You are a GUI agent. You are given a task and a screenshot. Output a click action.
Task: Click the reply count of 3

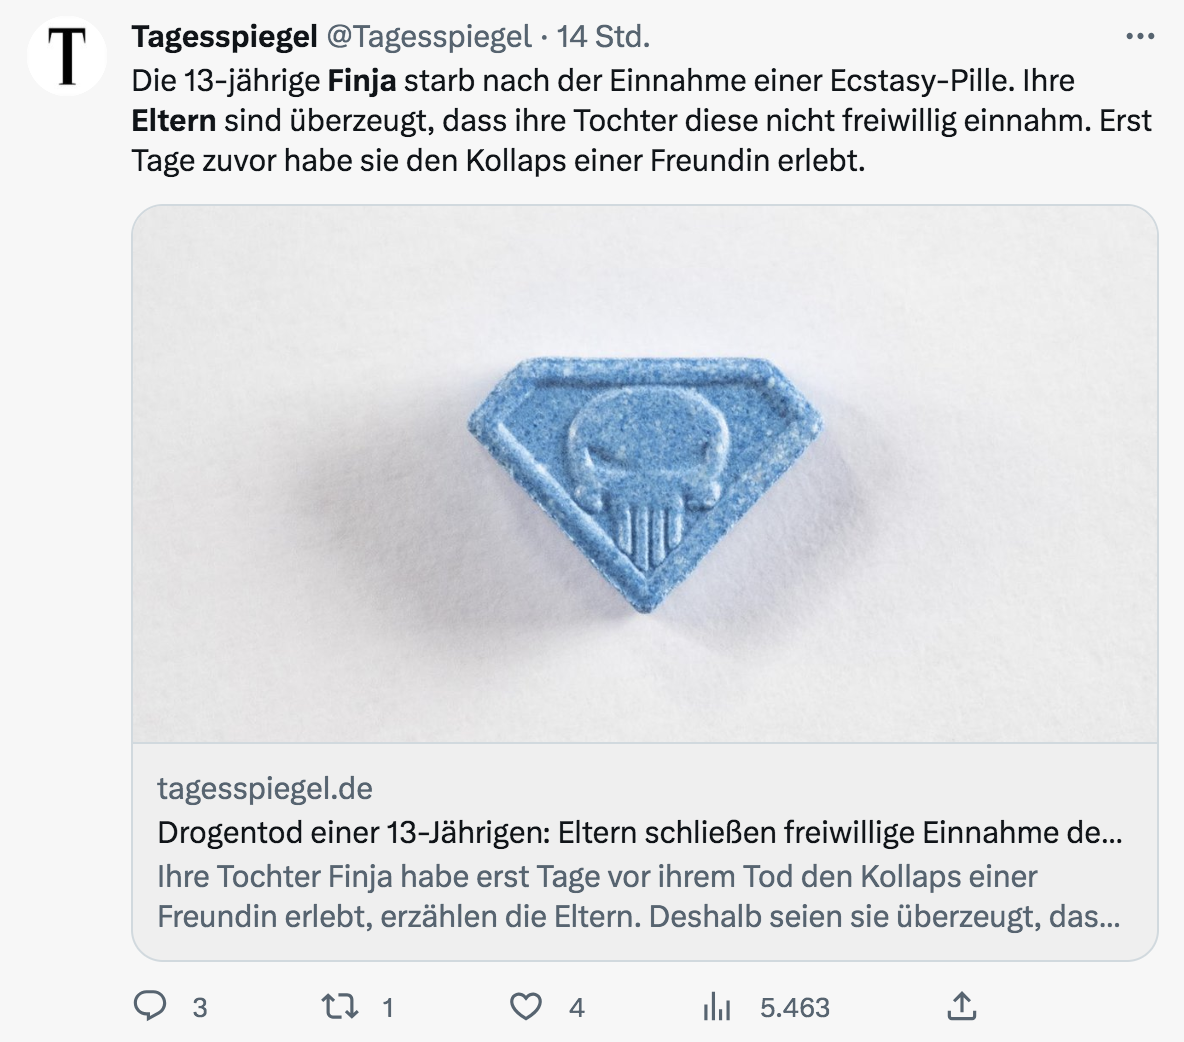pos(200,1007)
